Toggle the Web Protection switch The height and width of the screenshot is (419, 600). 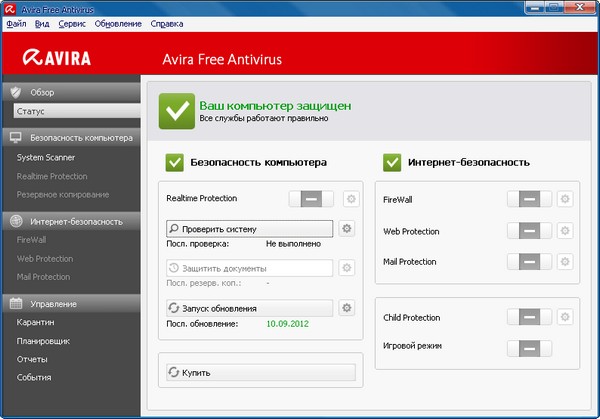coord(529,231)
